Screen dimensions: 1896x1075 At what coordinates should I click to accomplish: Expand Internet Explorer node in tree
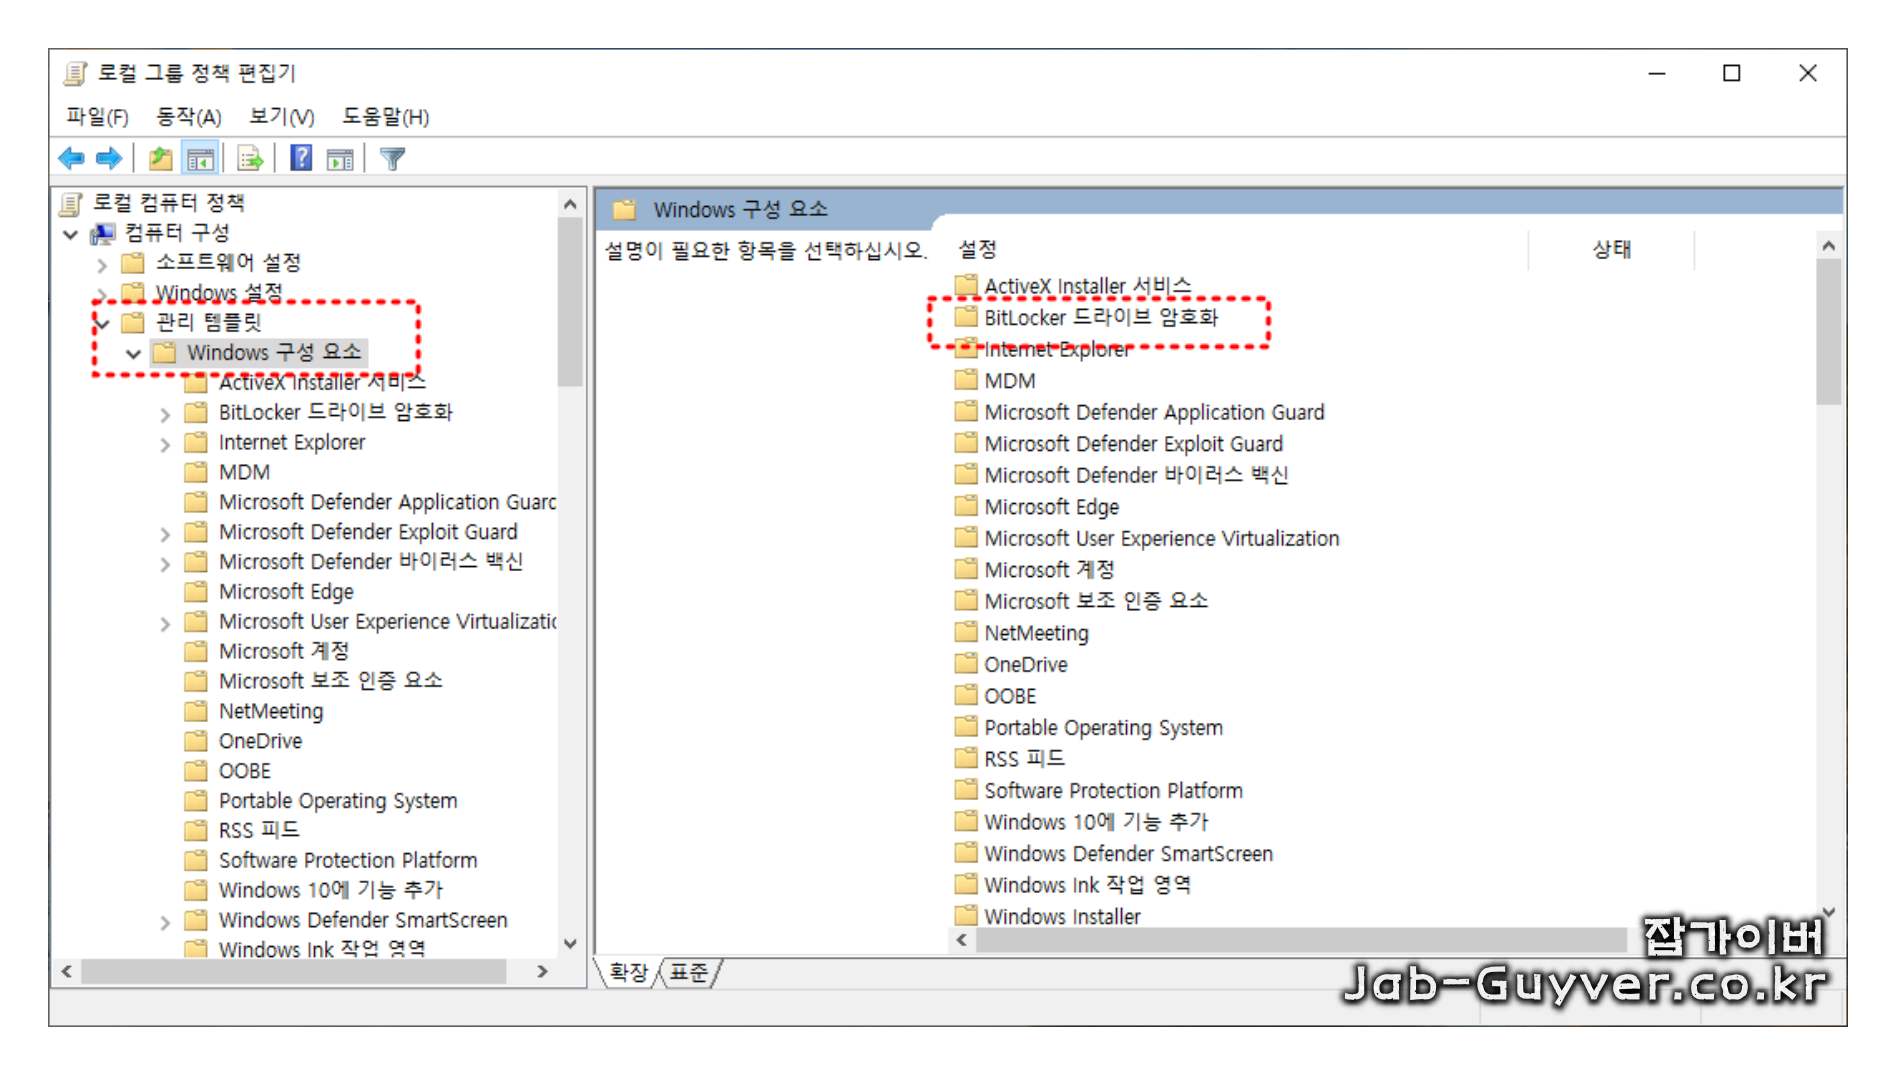tap(165, 444)
